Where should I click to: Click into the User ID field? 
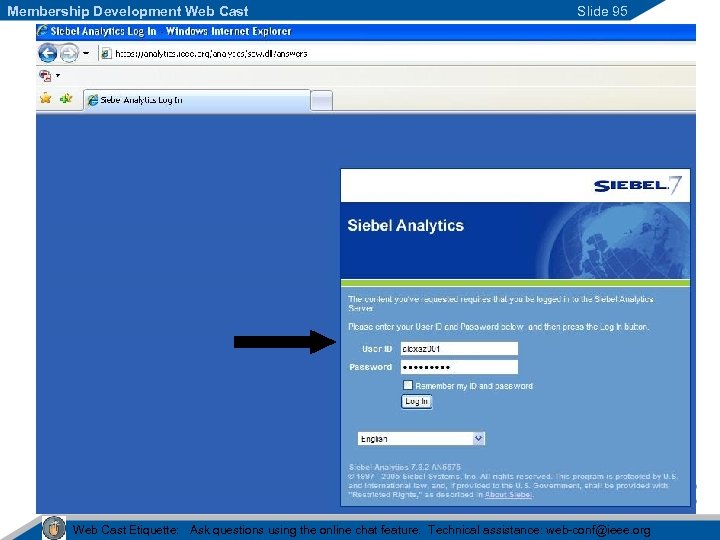[459, 349]
